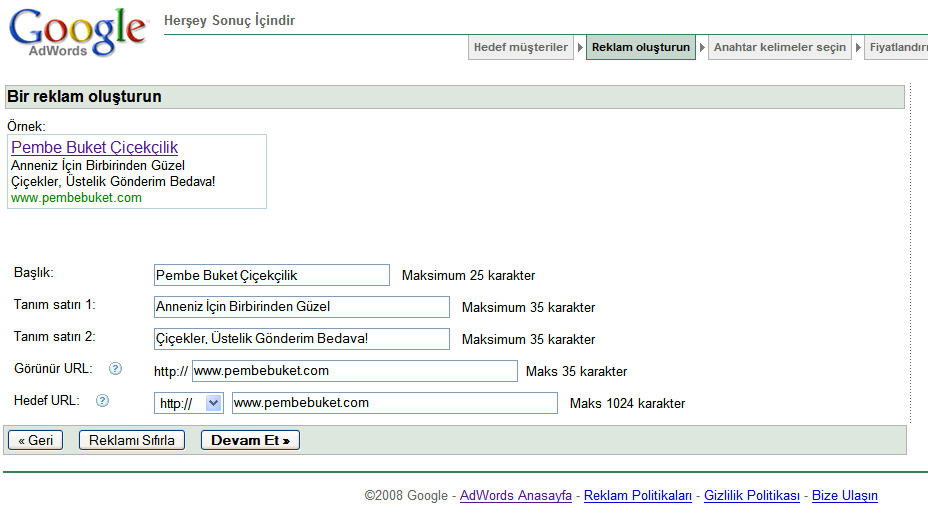This screenshot has width=928, height=531.
Task: Click the green www.pembebuket.com example URL text
Action: 76,198
